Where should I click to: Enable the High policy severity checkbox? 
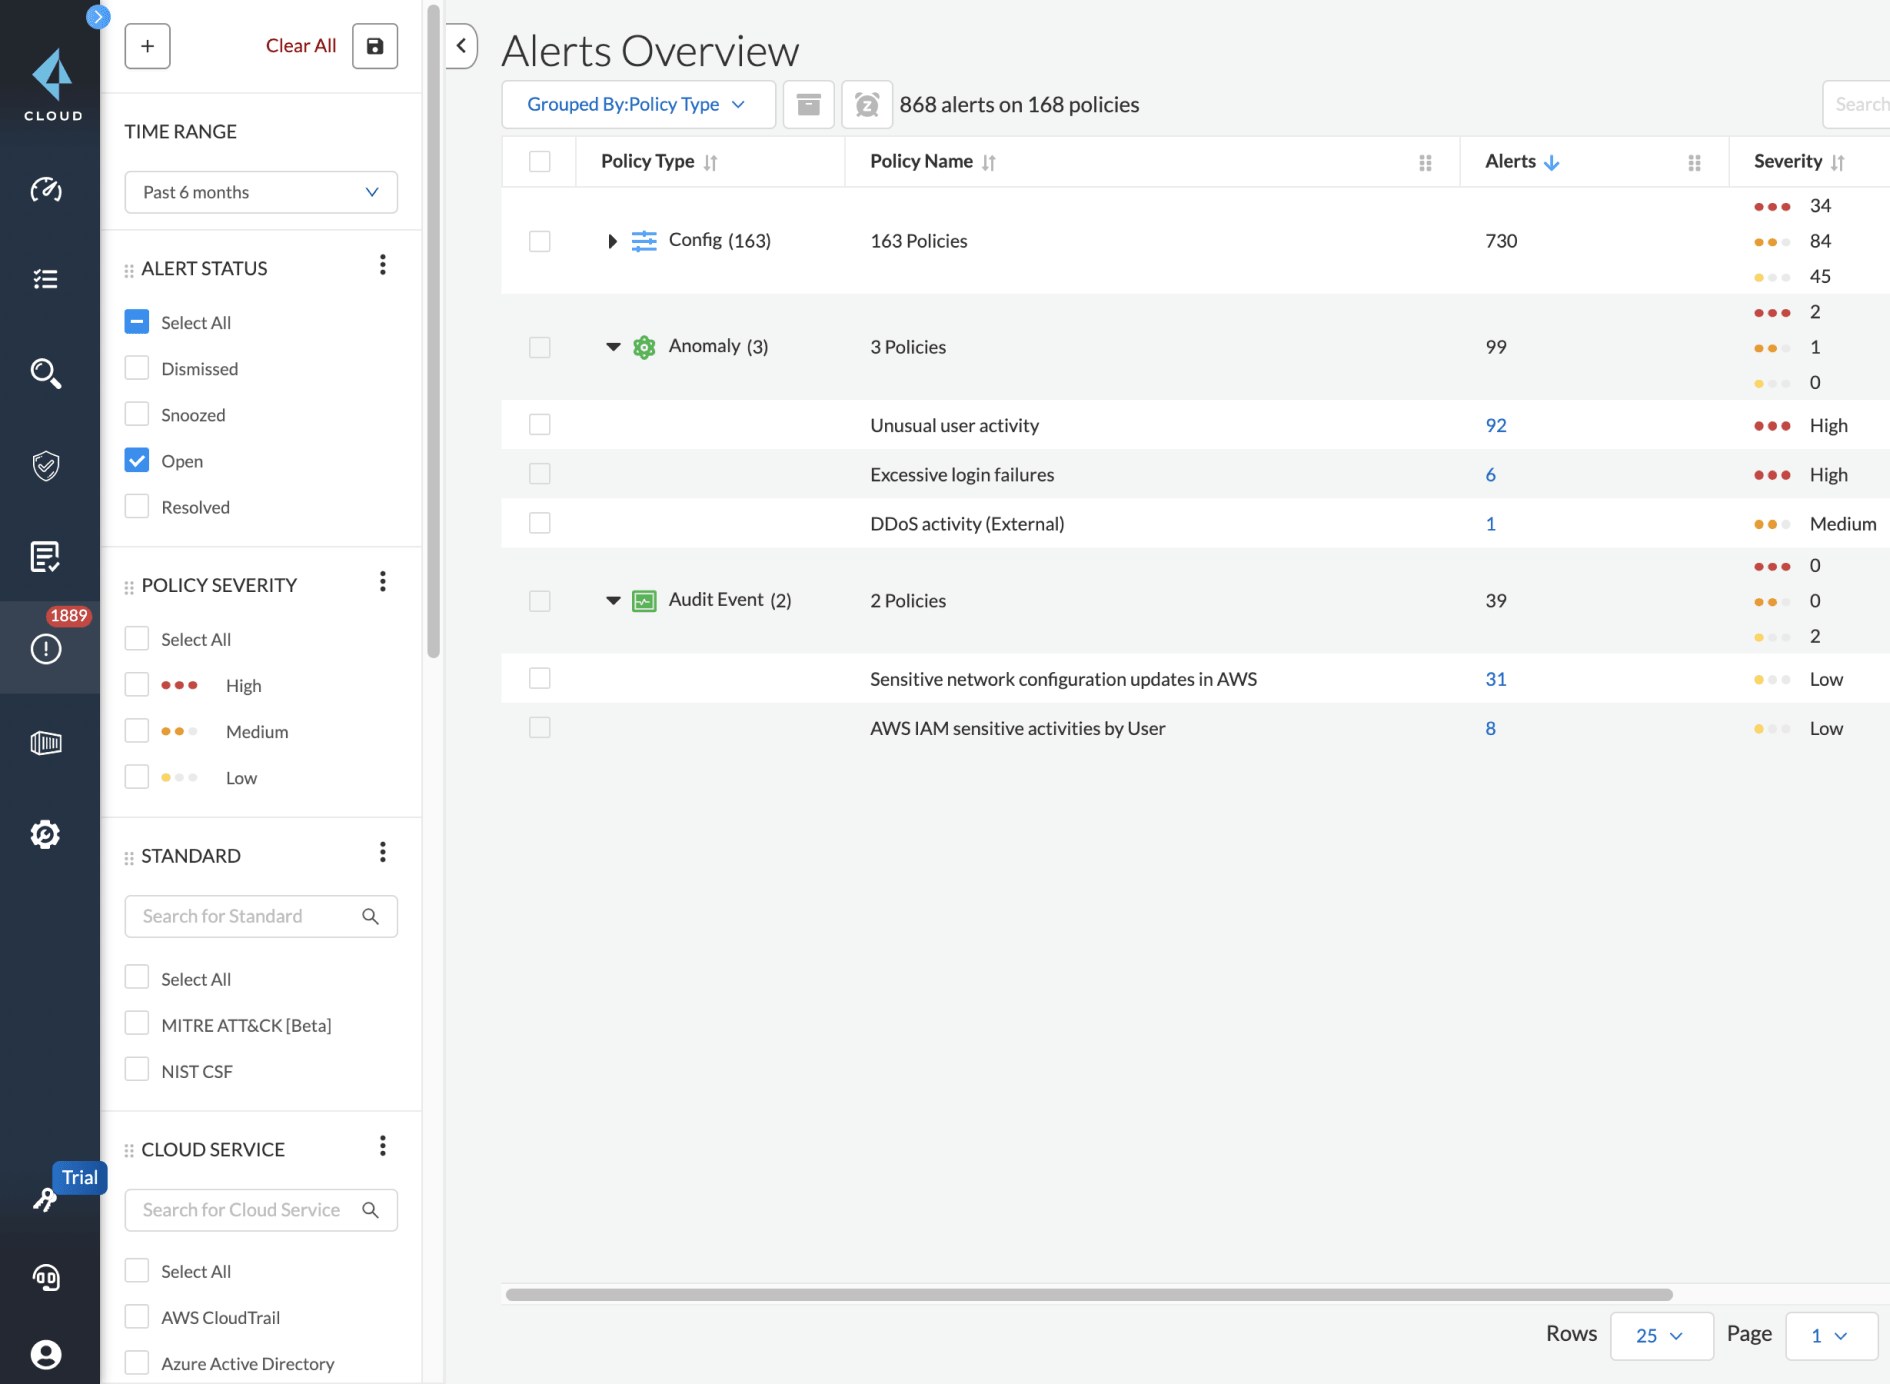pyautogui.click(x=137, y=685)
